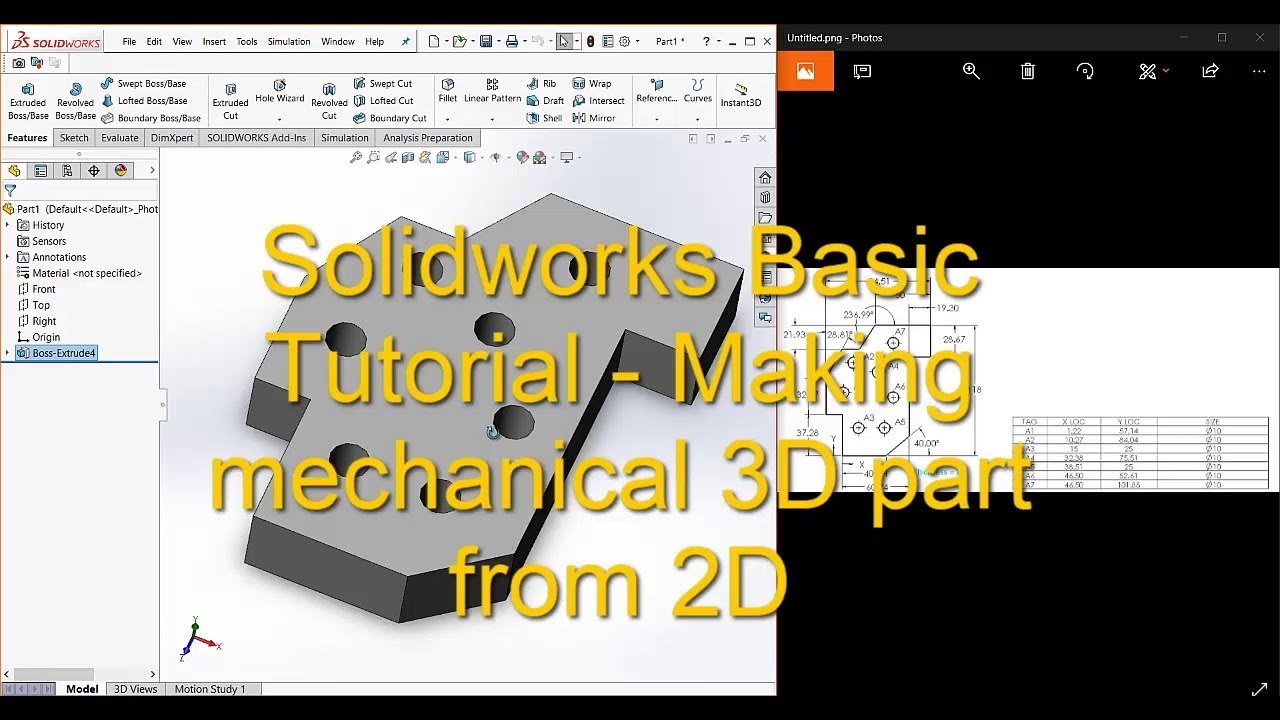Expand the Boss-Extrude4 feature node

[8, 353]
